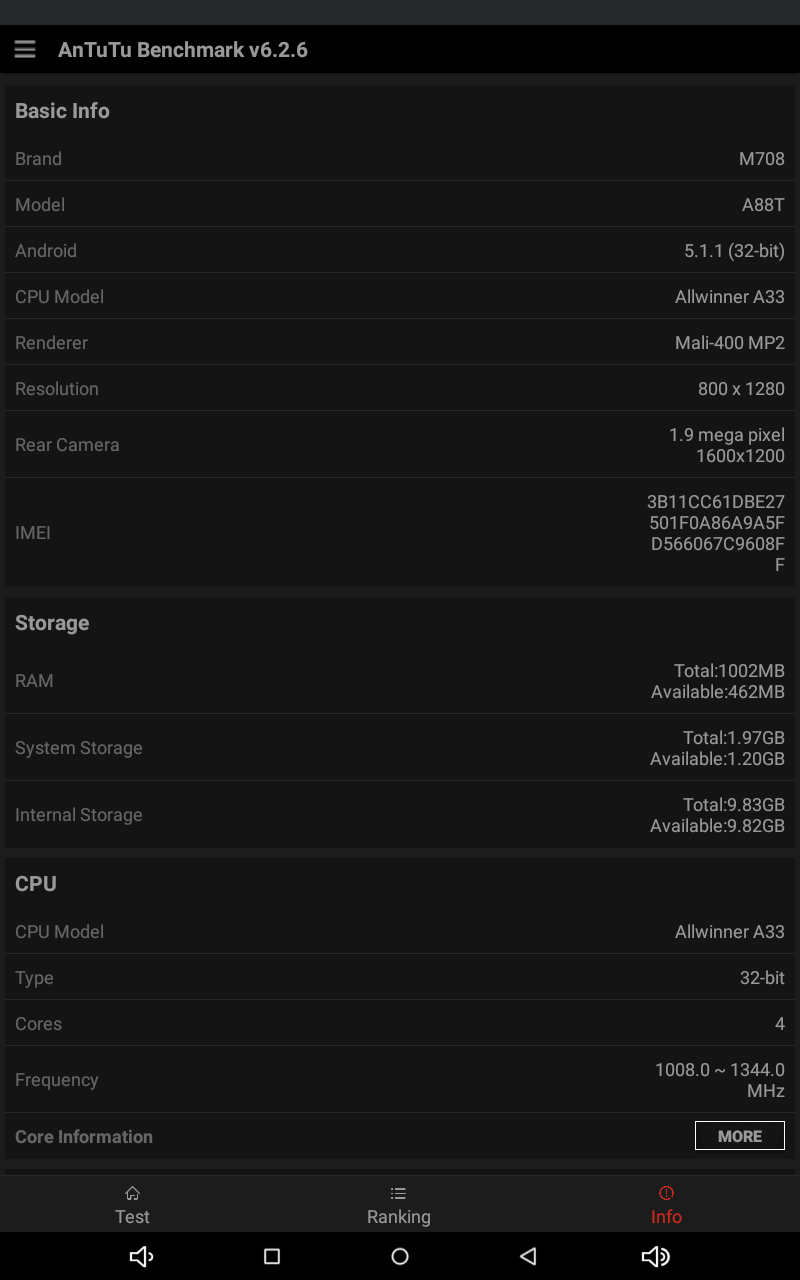Screen dimensions: 800x1280
Task: Tap Allwinner A33 value in Basic Info
Action: click(730, 297)
